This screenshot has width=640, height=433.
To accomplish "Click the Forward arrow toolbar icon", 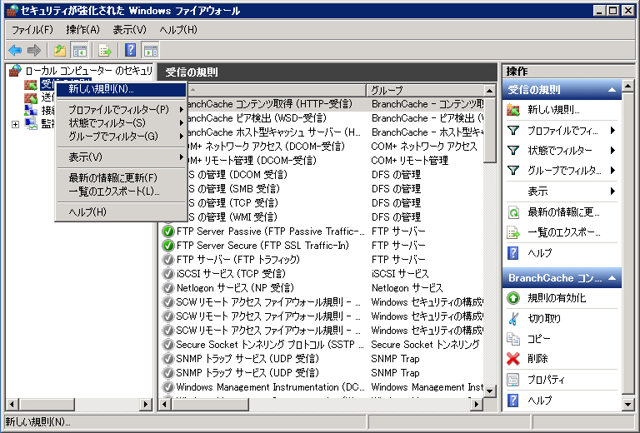I will pyautogui.click(x=34, y=51).
